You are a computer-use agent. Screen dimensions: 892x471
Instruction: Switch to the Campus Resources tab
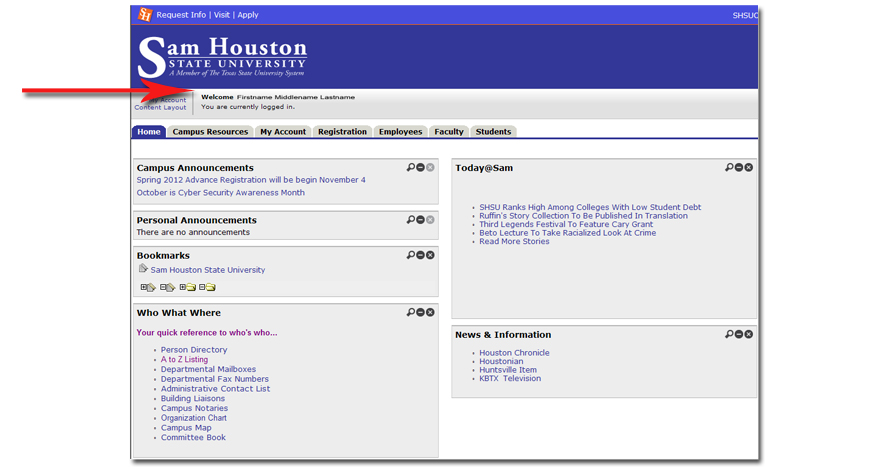pyautogui.click(x=210, y=132)
